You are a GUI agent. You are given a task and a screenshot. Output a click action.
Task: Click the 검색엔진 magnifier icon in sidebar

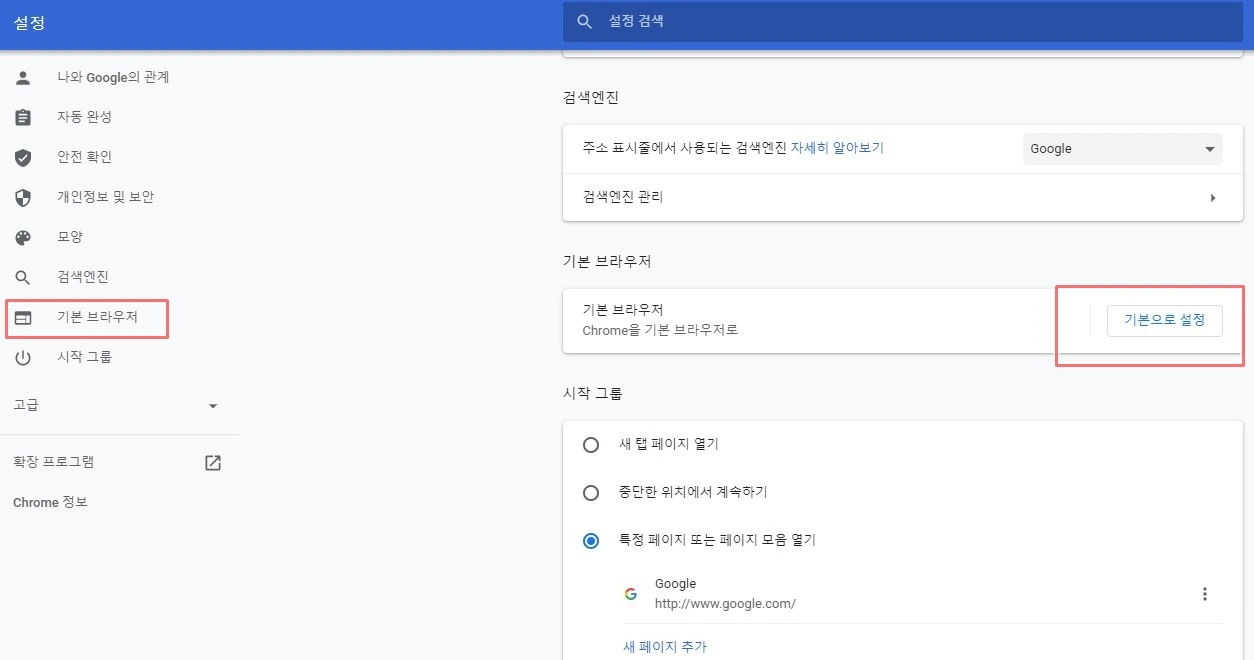coord(23,277)
